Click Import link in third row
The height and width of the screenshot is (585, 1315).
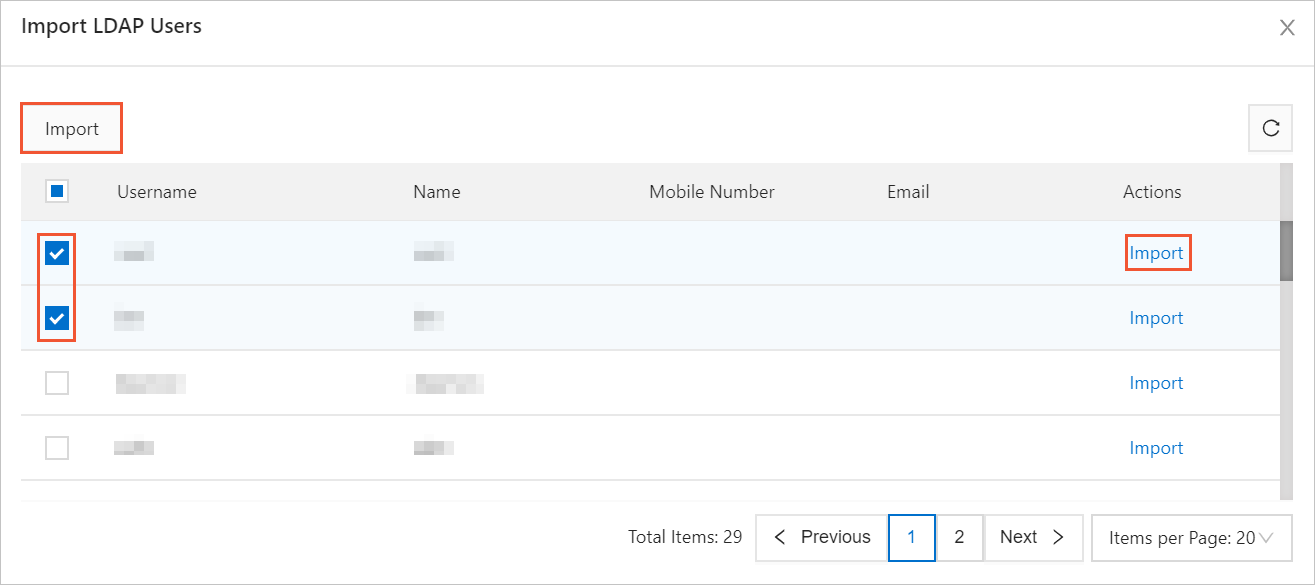(1157, 383)
